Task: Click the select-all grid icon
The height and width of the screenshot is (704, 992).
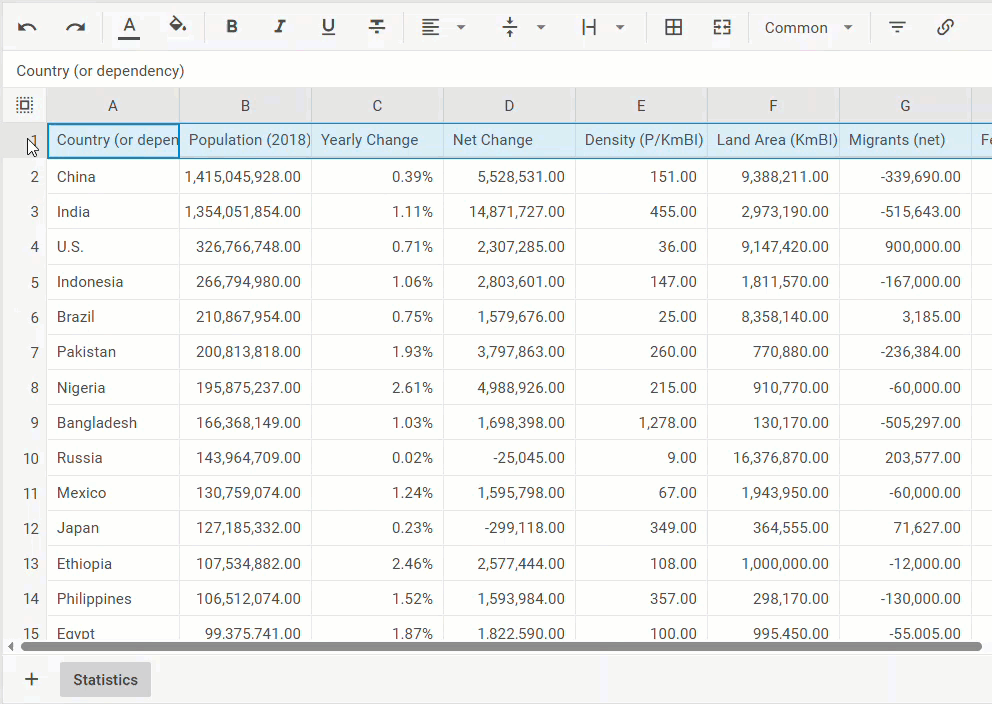Action: click(x=24, y=104)
